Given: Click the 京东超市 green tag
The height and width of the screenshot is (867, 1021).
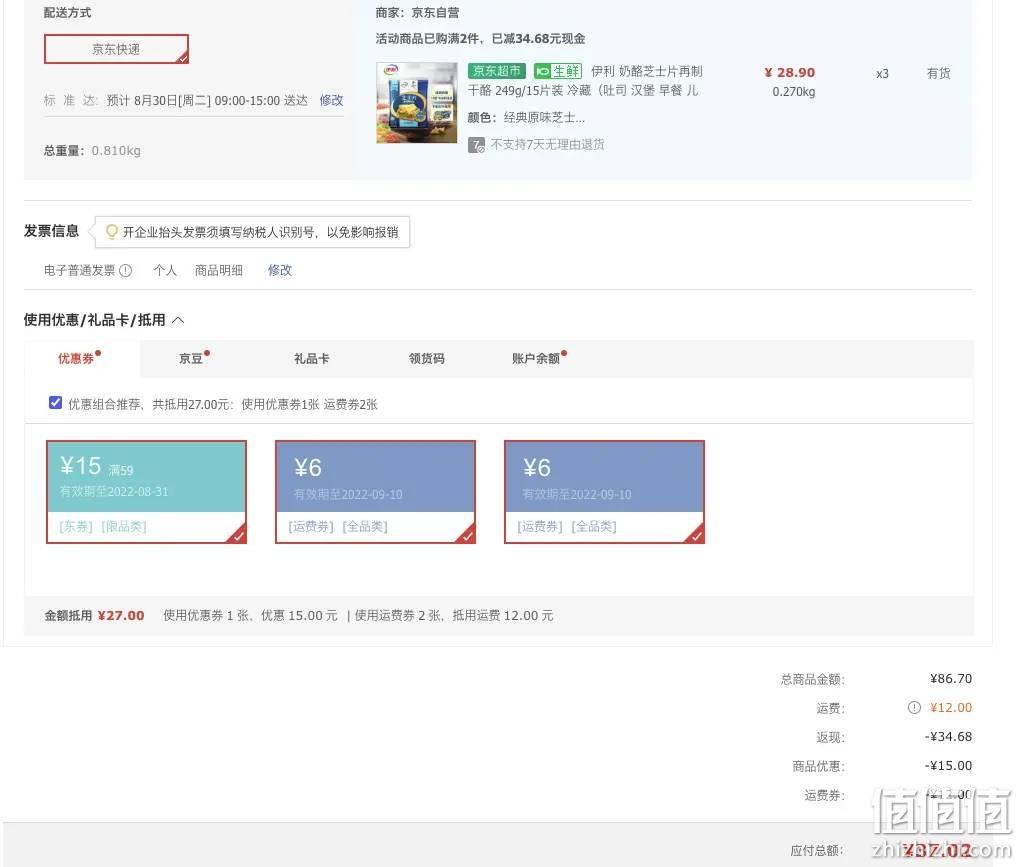Looking at the screenshot, I should point(496,71).
